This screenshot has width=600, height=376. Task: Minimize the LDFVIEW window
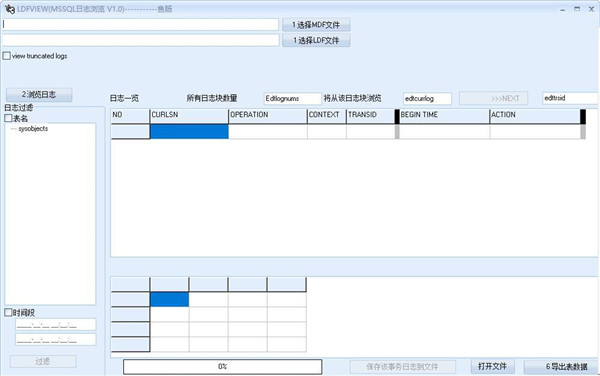tap(562, 9)
